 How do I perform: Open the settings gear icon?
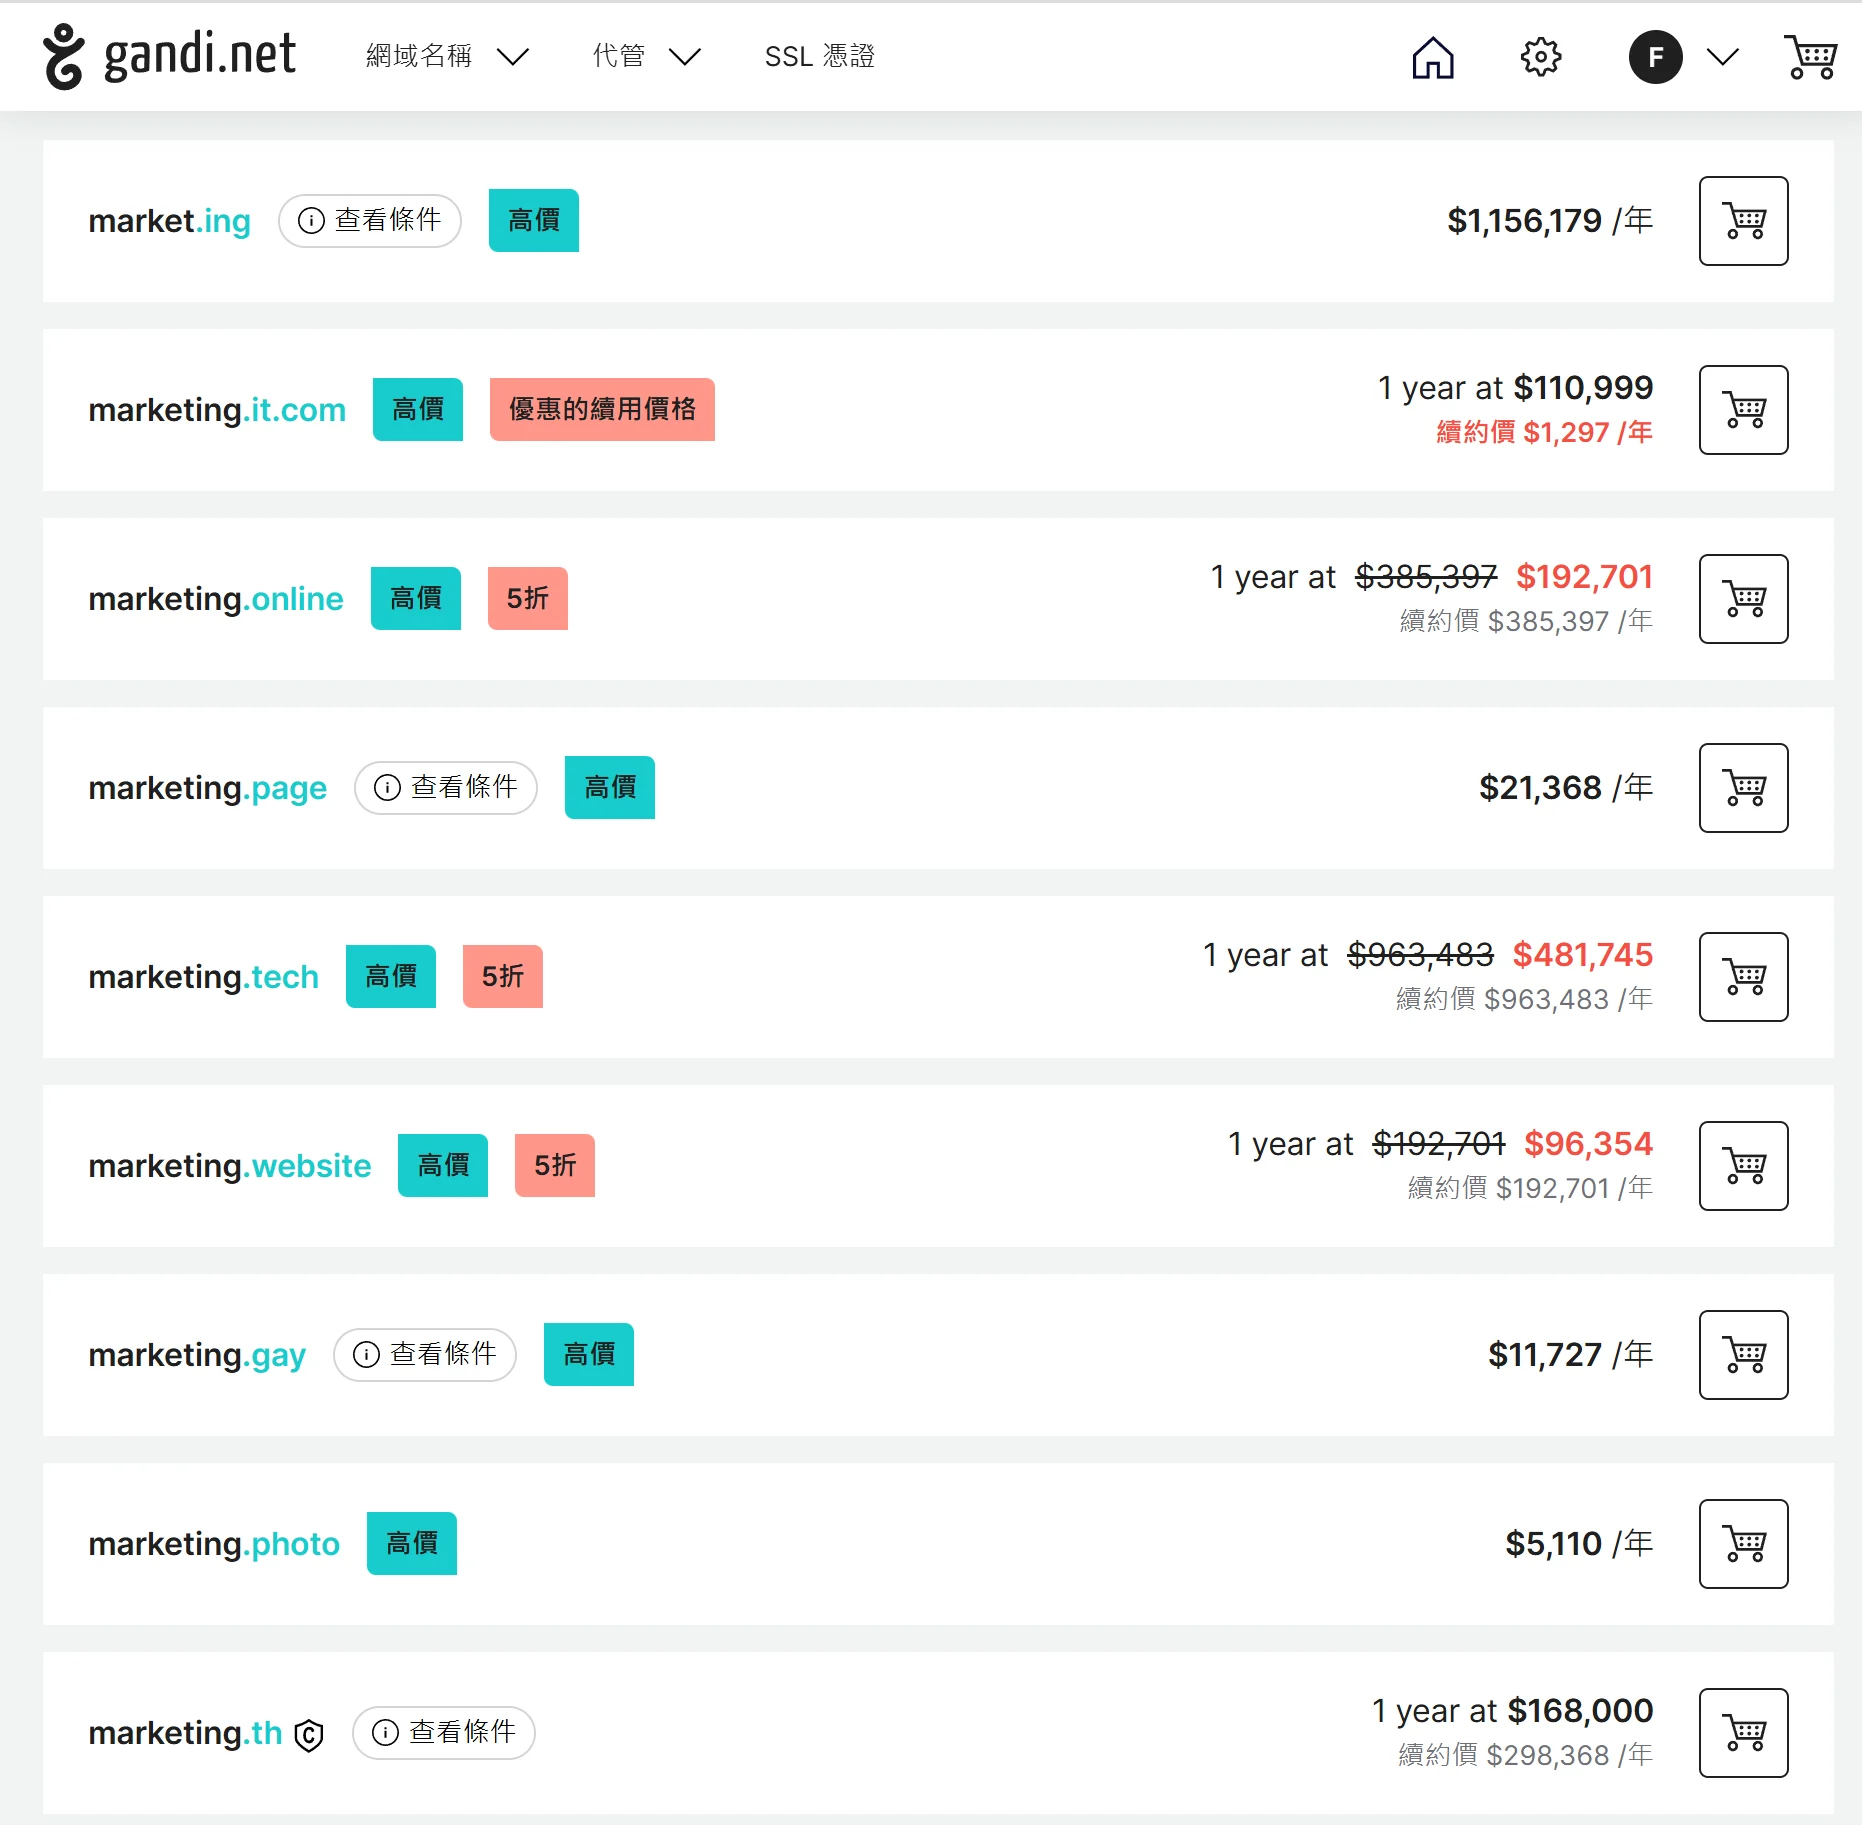[1540, 57]
